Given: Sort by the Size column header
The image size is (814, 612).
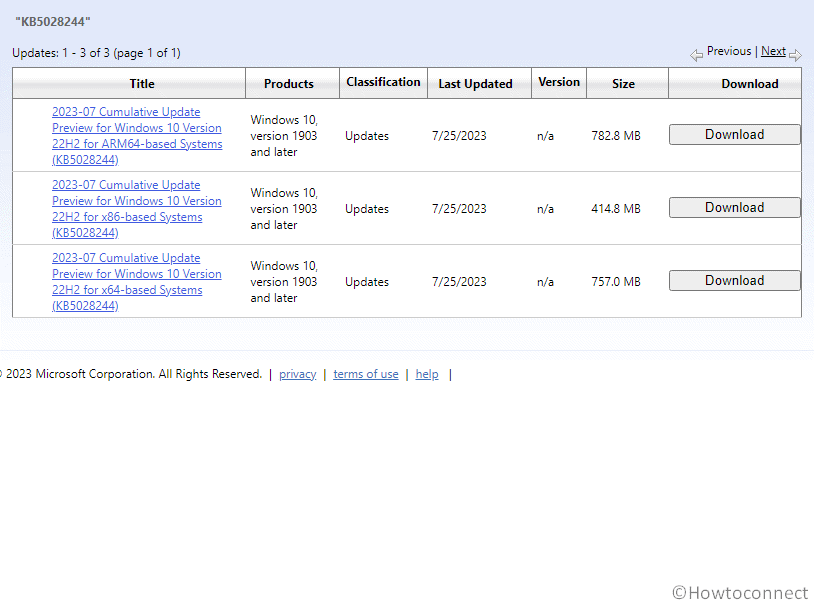Looking at the screenshot, I should tap(623, 84).
